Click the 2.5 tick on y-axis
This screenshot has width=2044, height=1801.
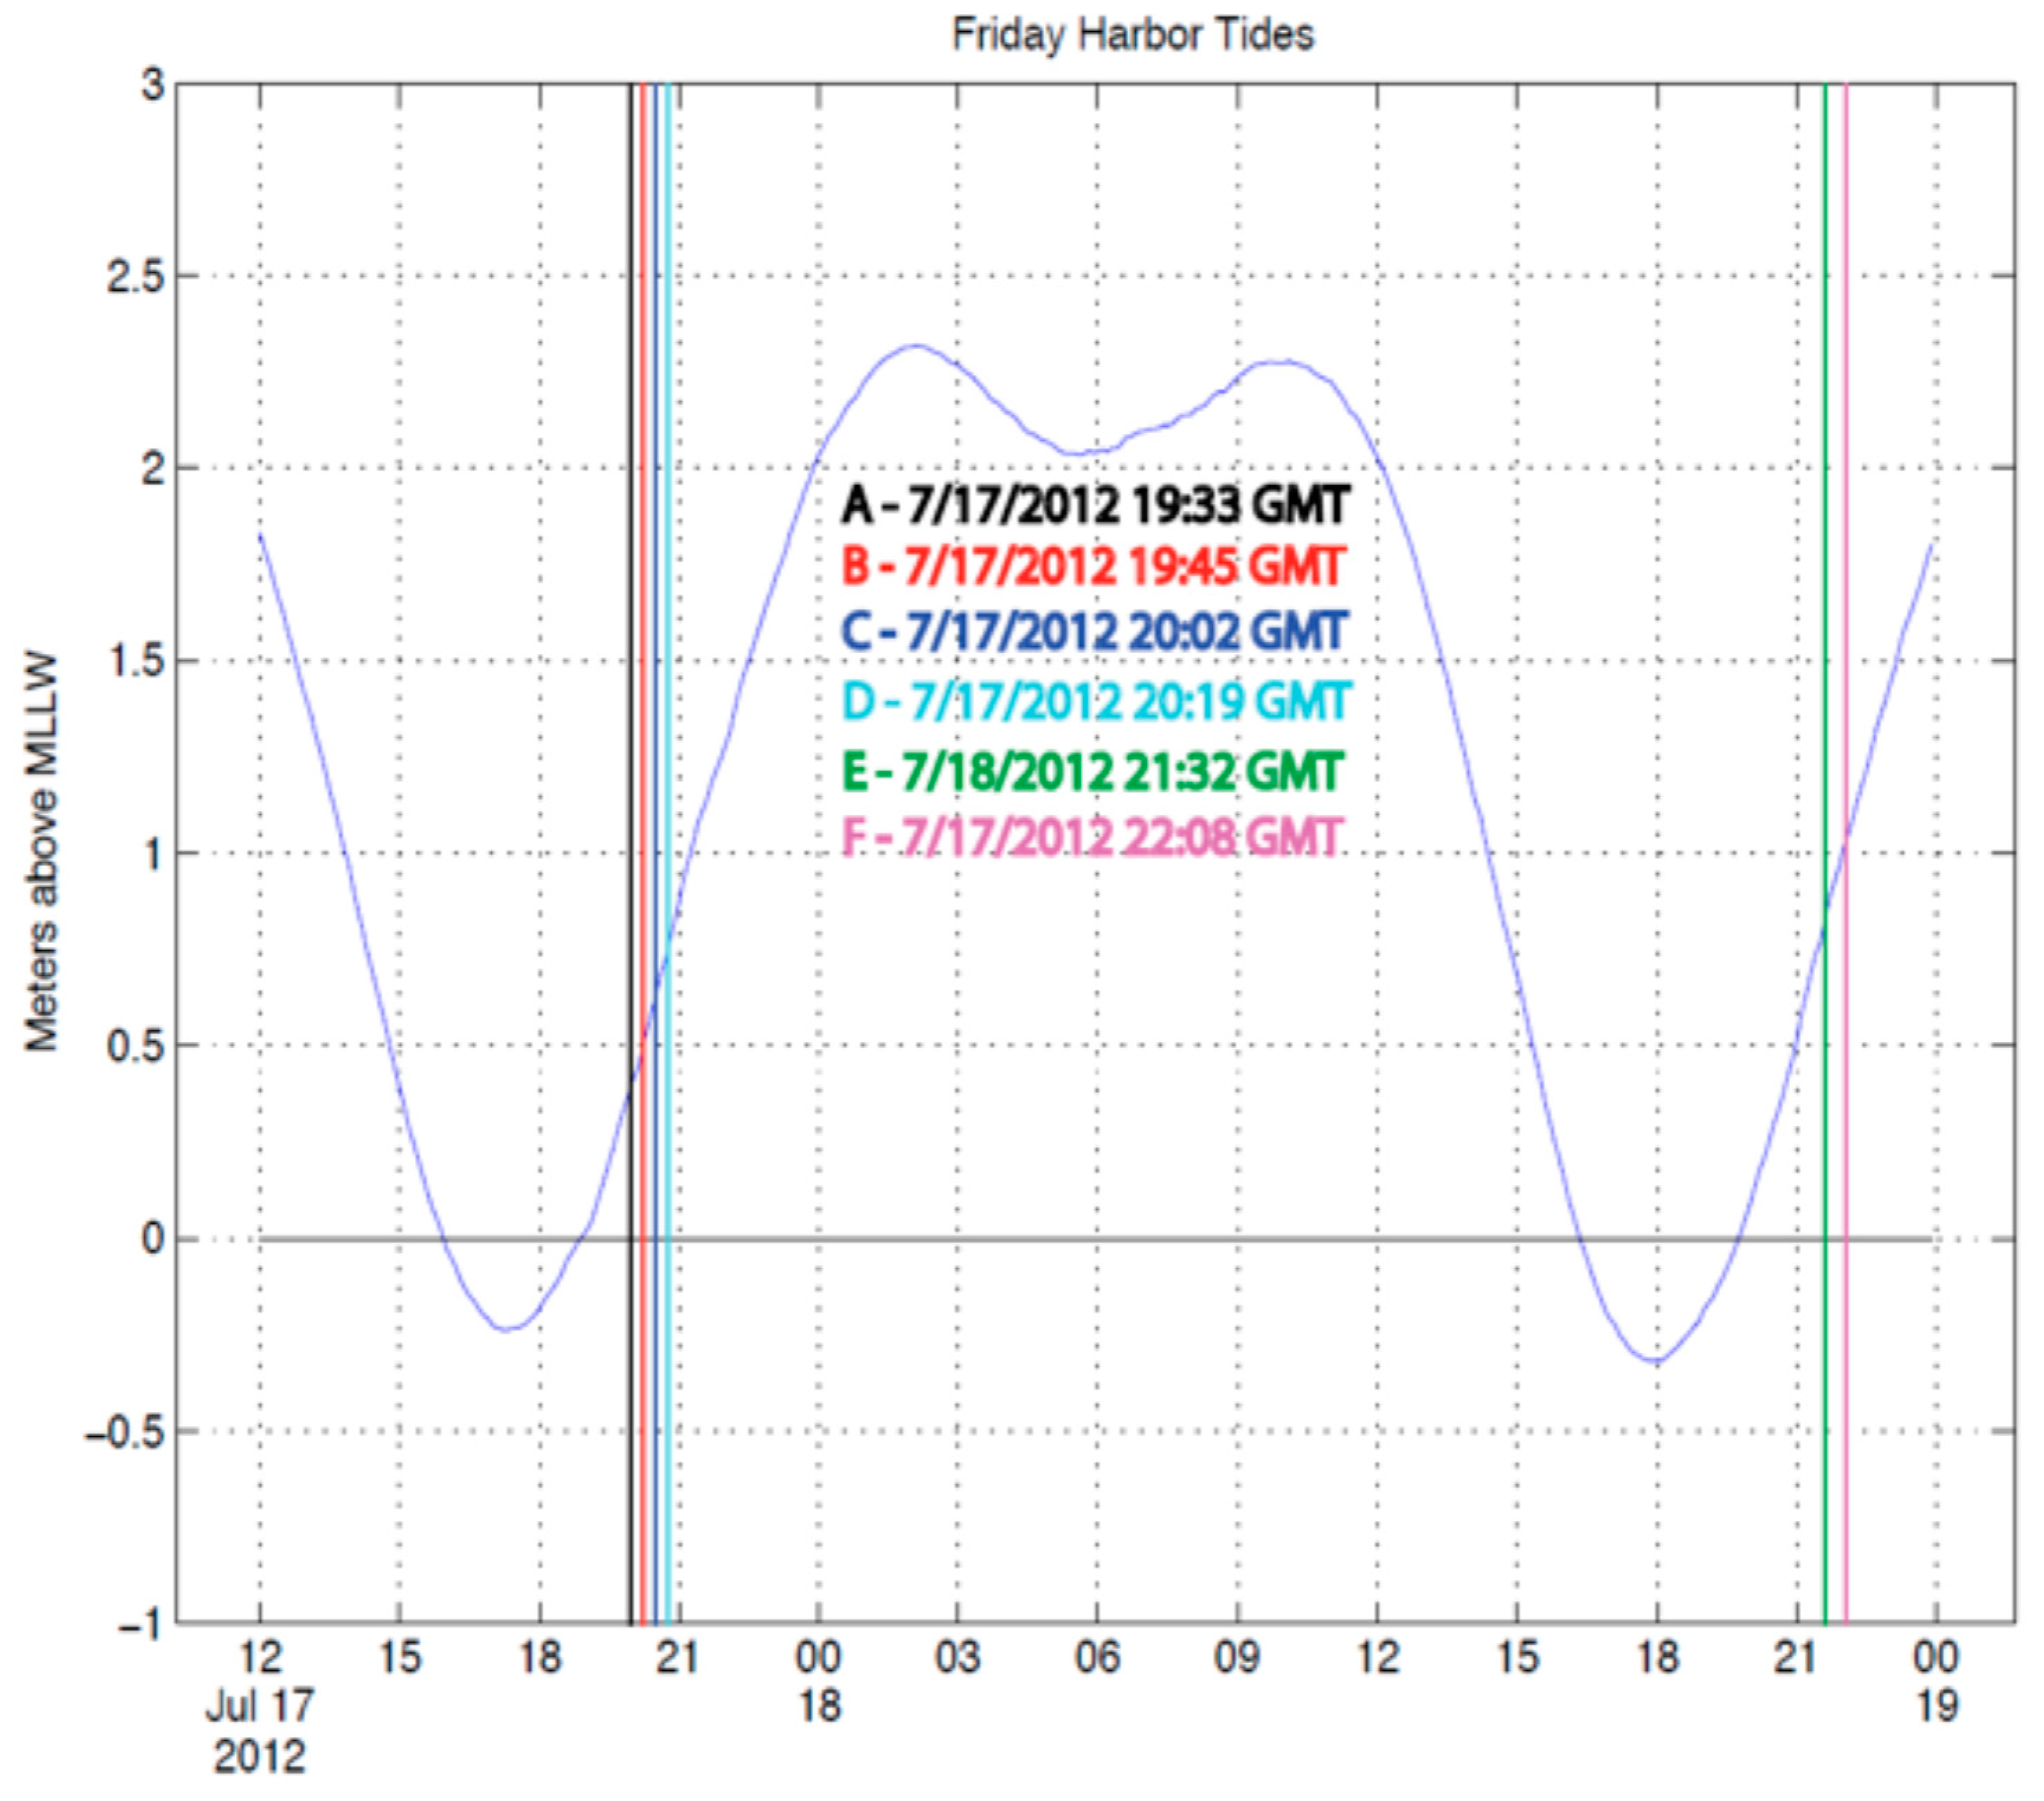click(x=135, y=277)
